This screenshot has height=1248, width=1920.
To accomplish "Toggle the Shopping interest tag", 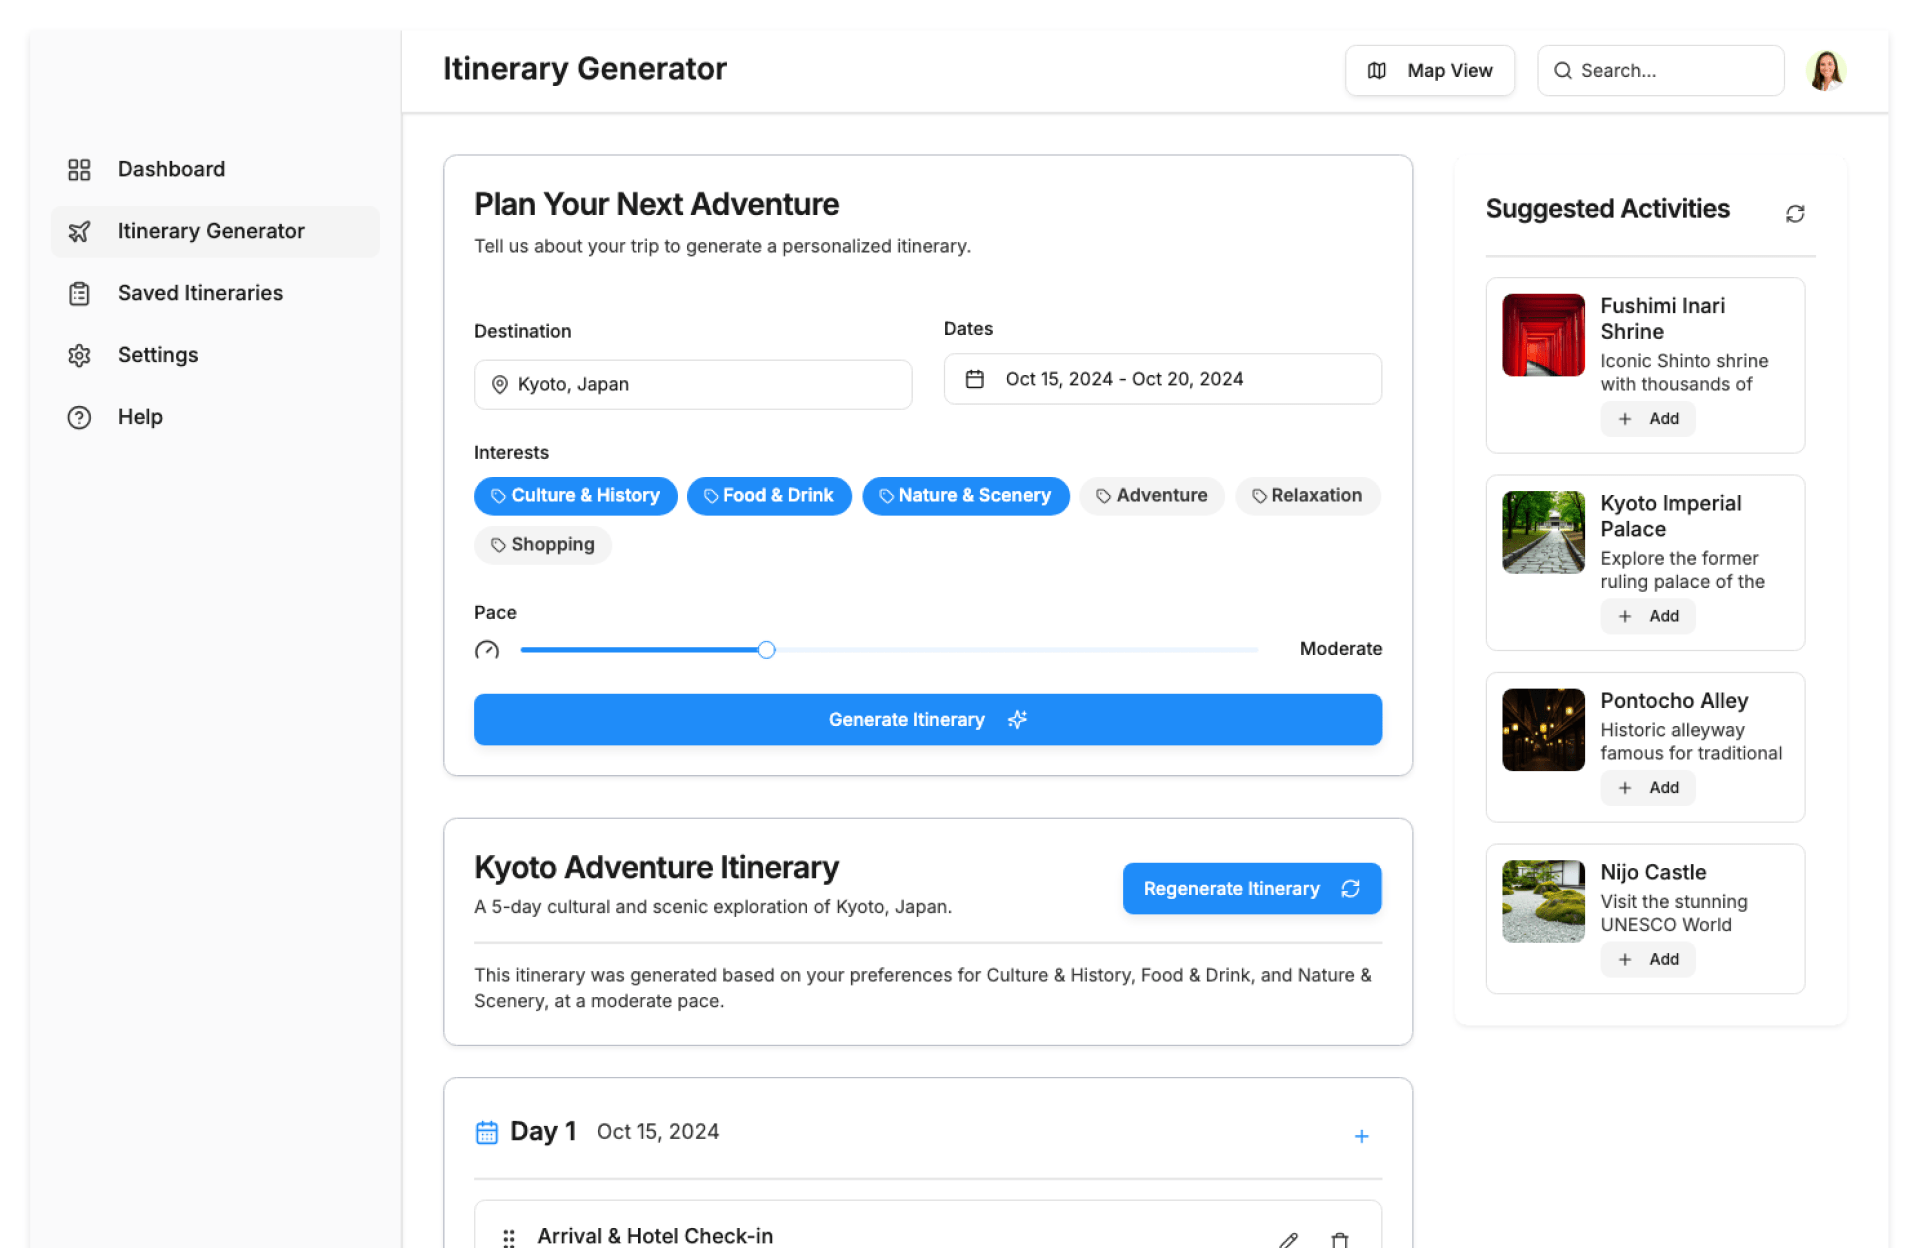I will 542,545.
